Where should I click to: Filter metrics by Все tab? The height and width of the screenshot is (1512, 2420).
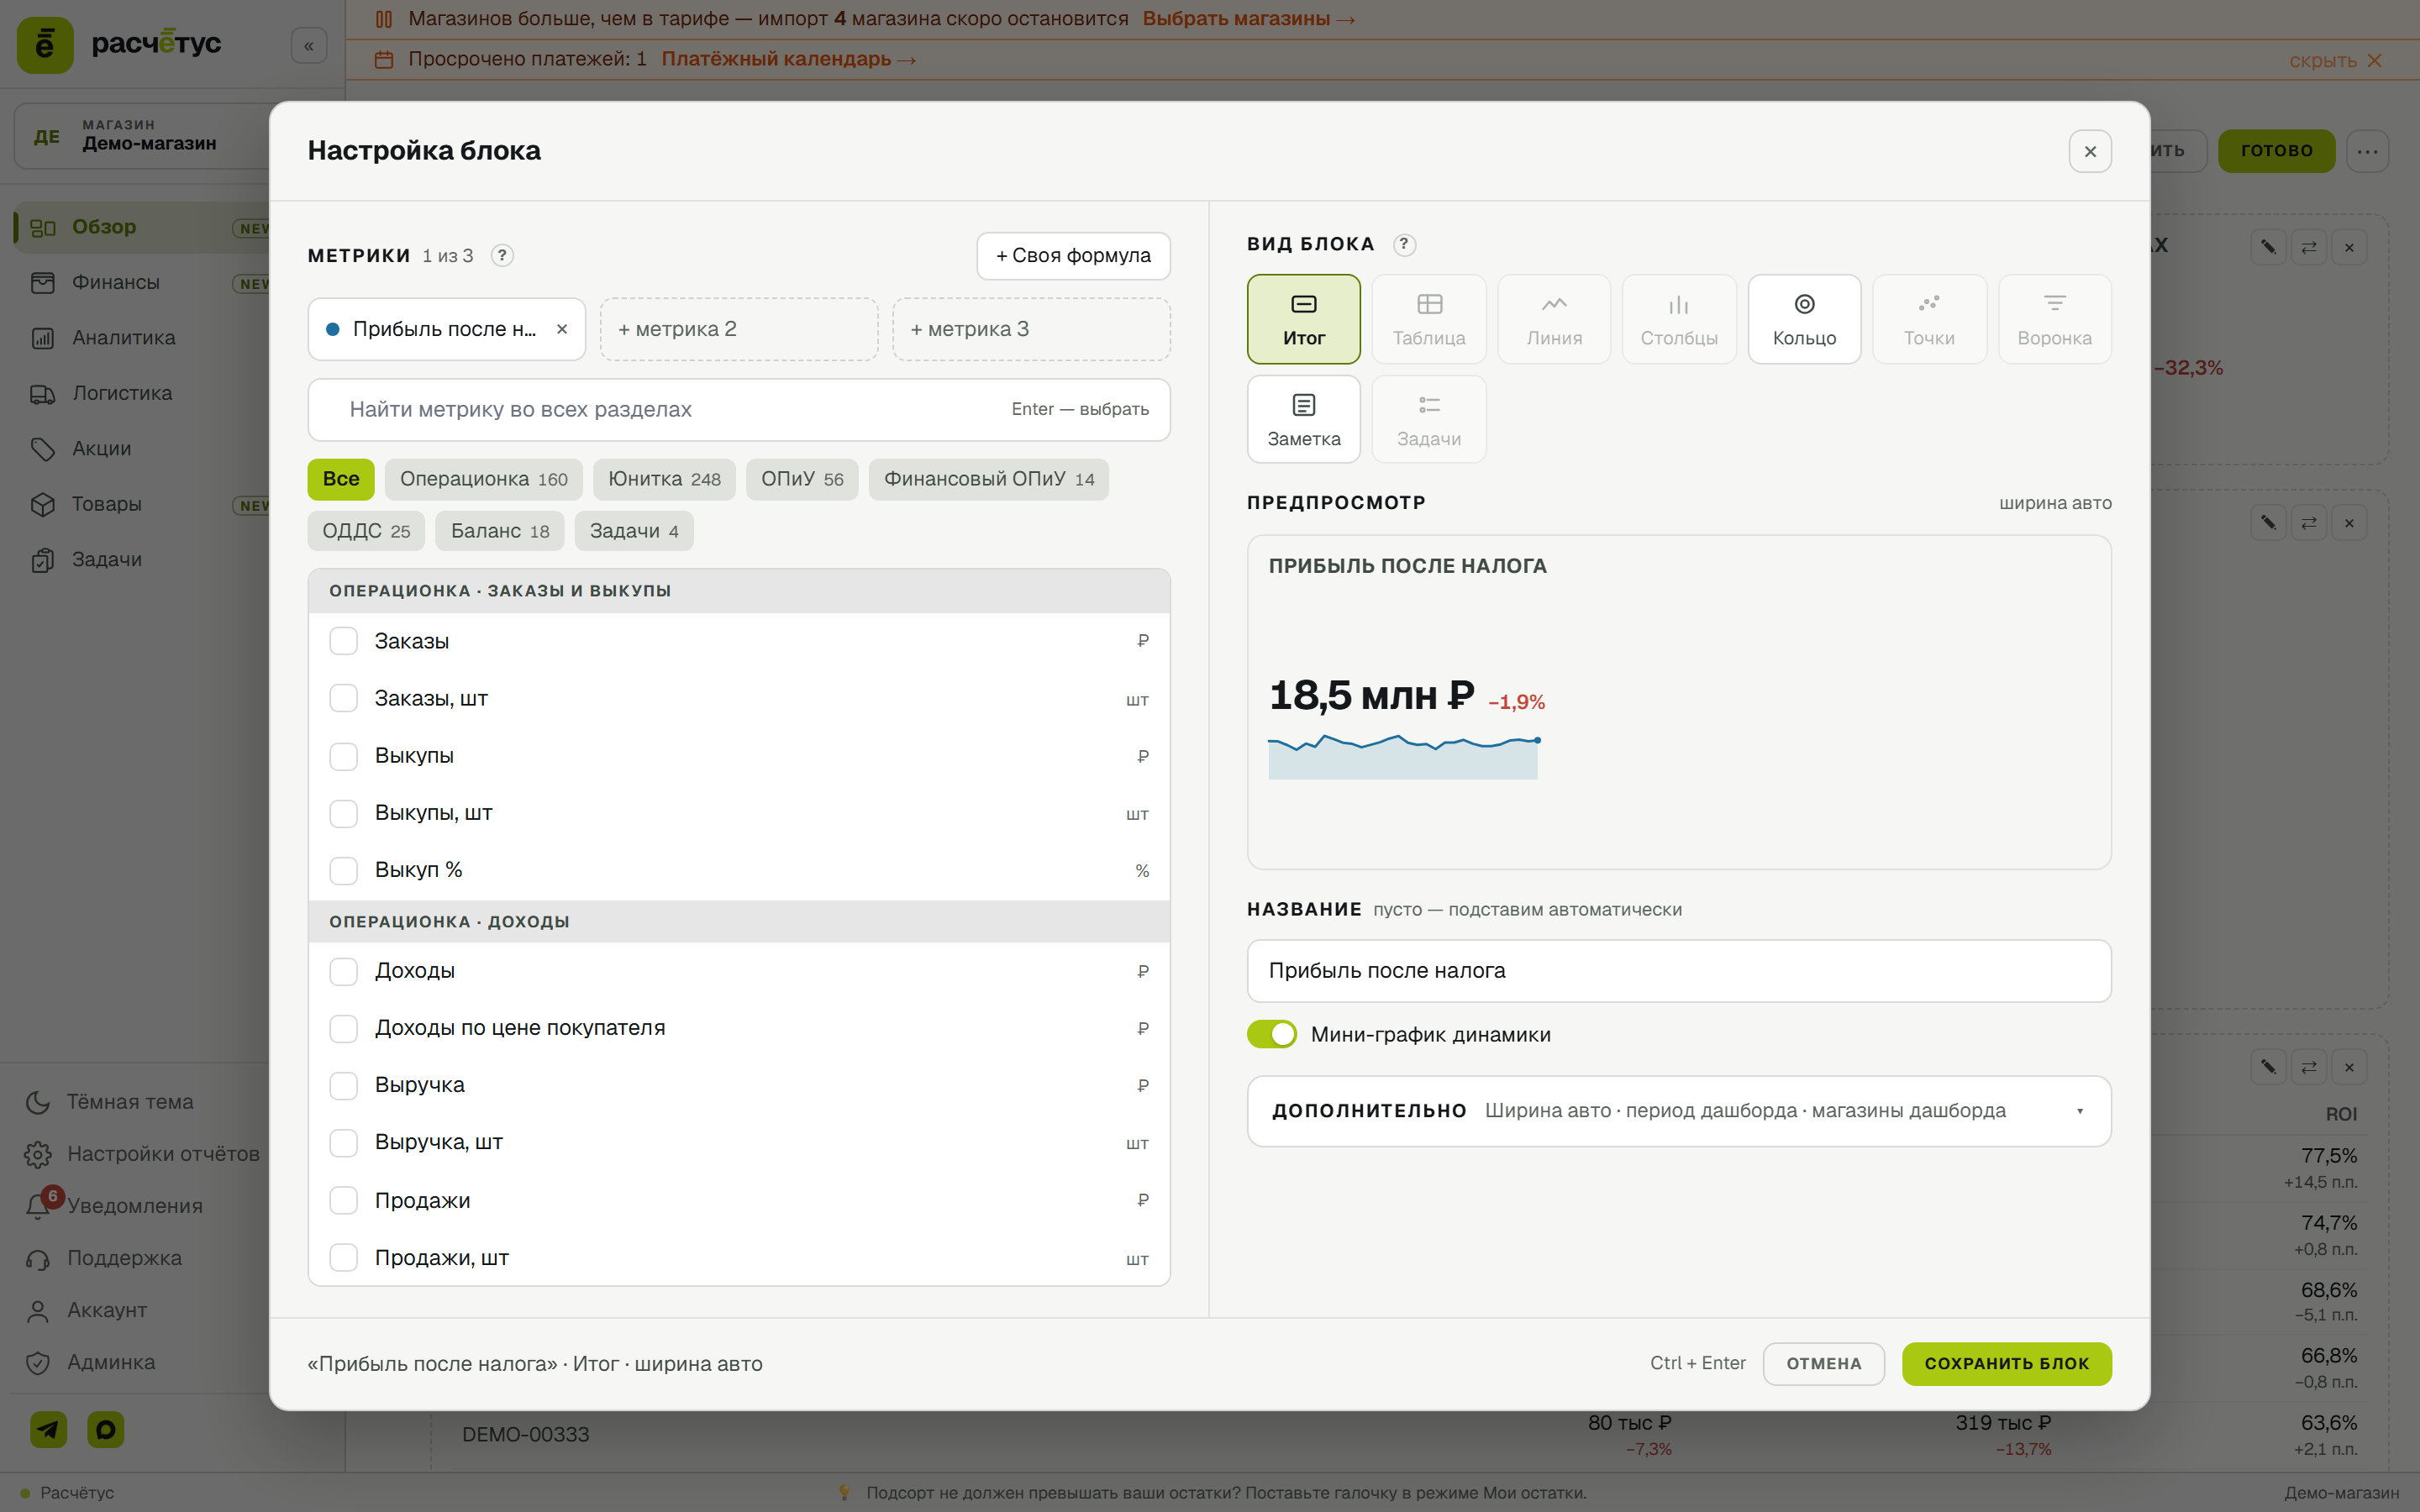pos(340,479)
